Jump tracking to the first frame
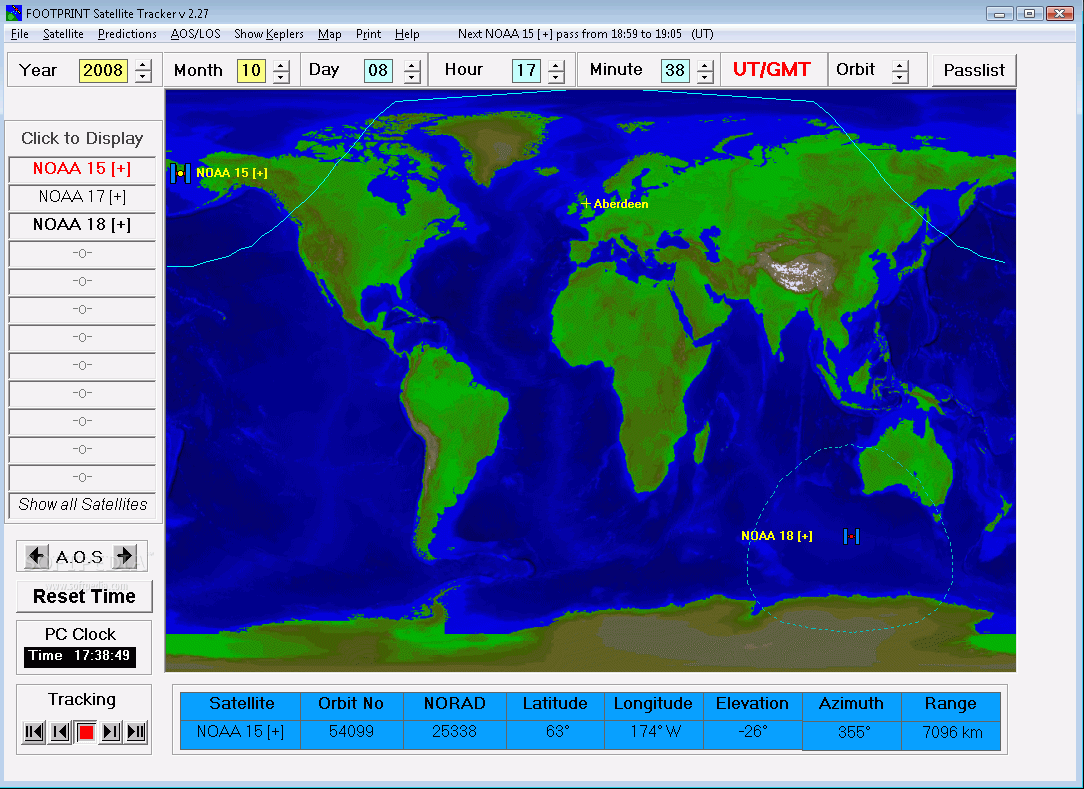1084x789 pixels. (x=34, y=732)
